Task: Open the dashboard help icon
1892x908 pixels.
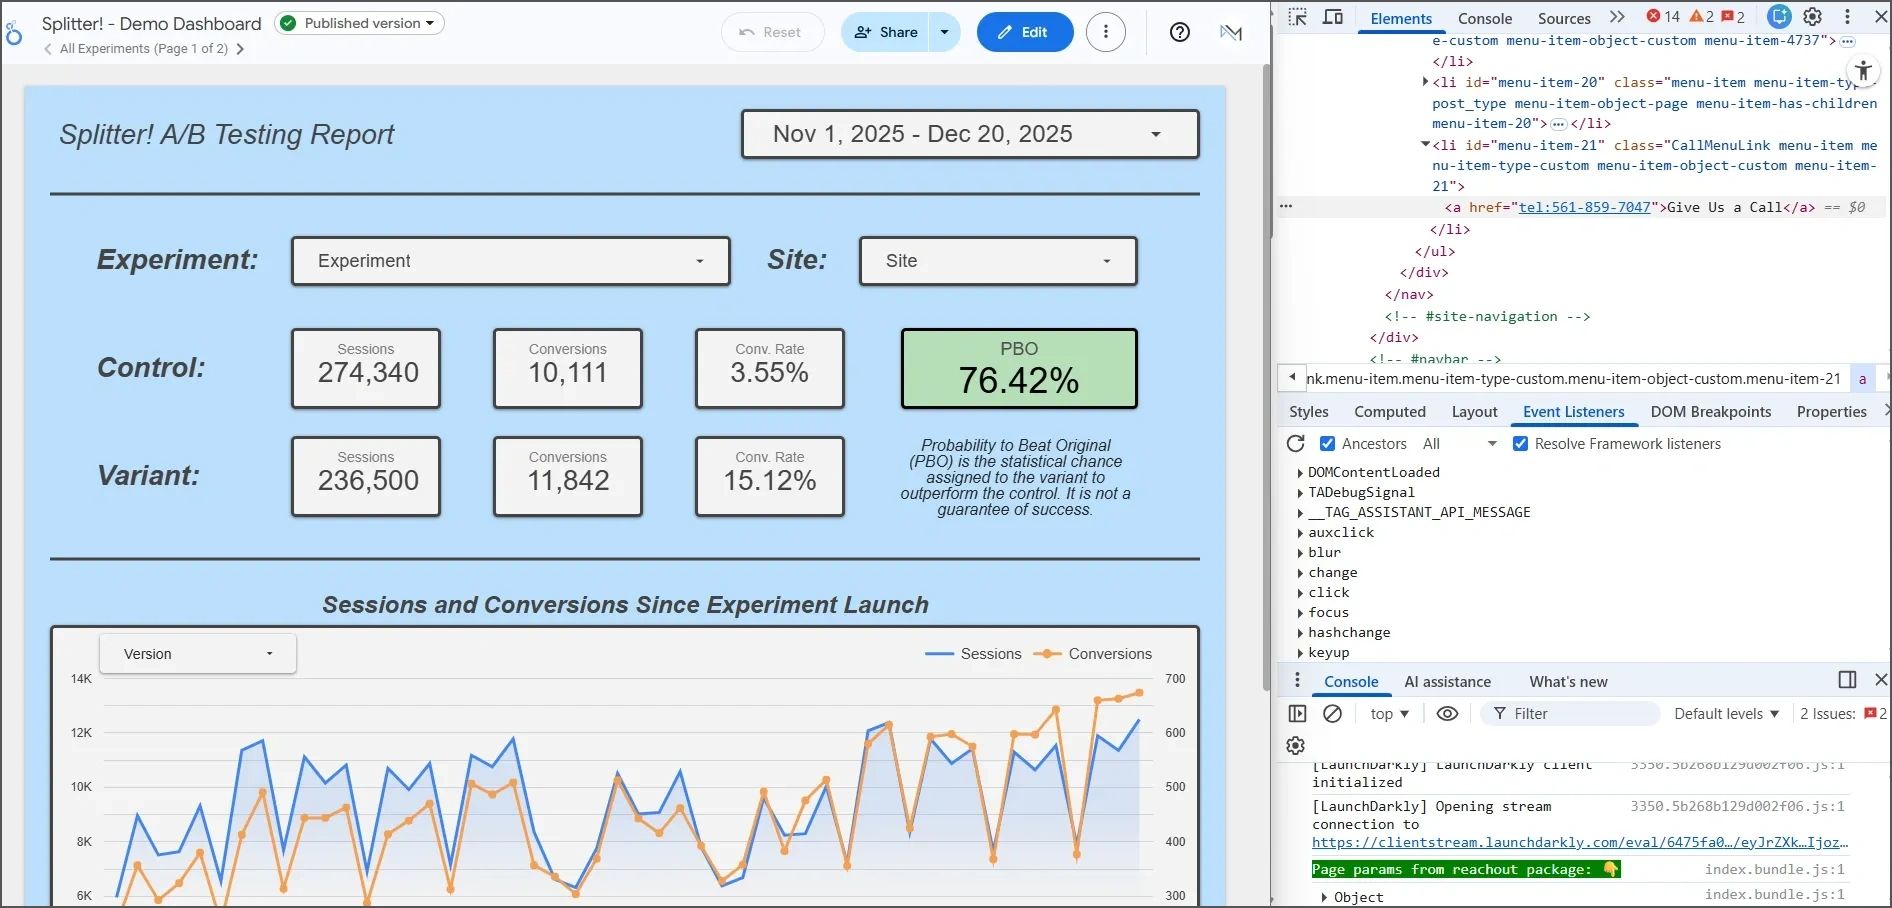Action: point(1179,32)
